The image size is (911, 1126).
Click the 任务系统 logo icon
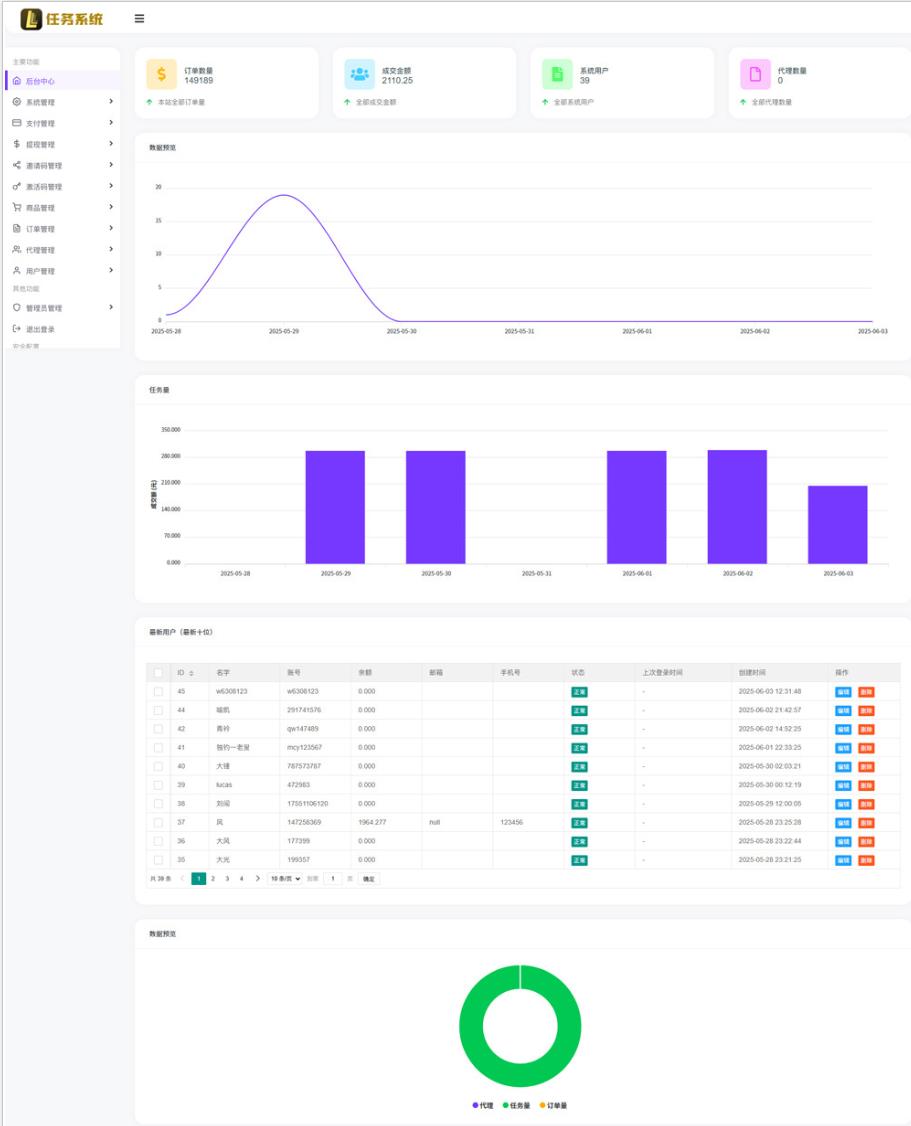(31, 18)
